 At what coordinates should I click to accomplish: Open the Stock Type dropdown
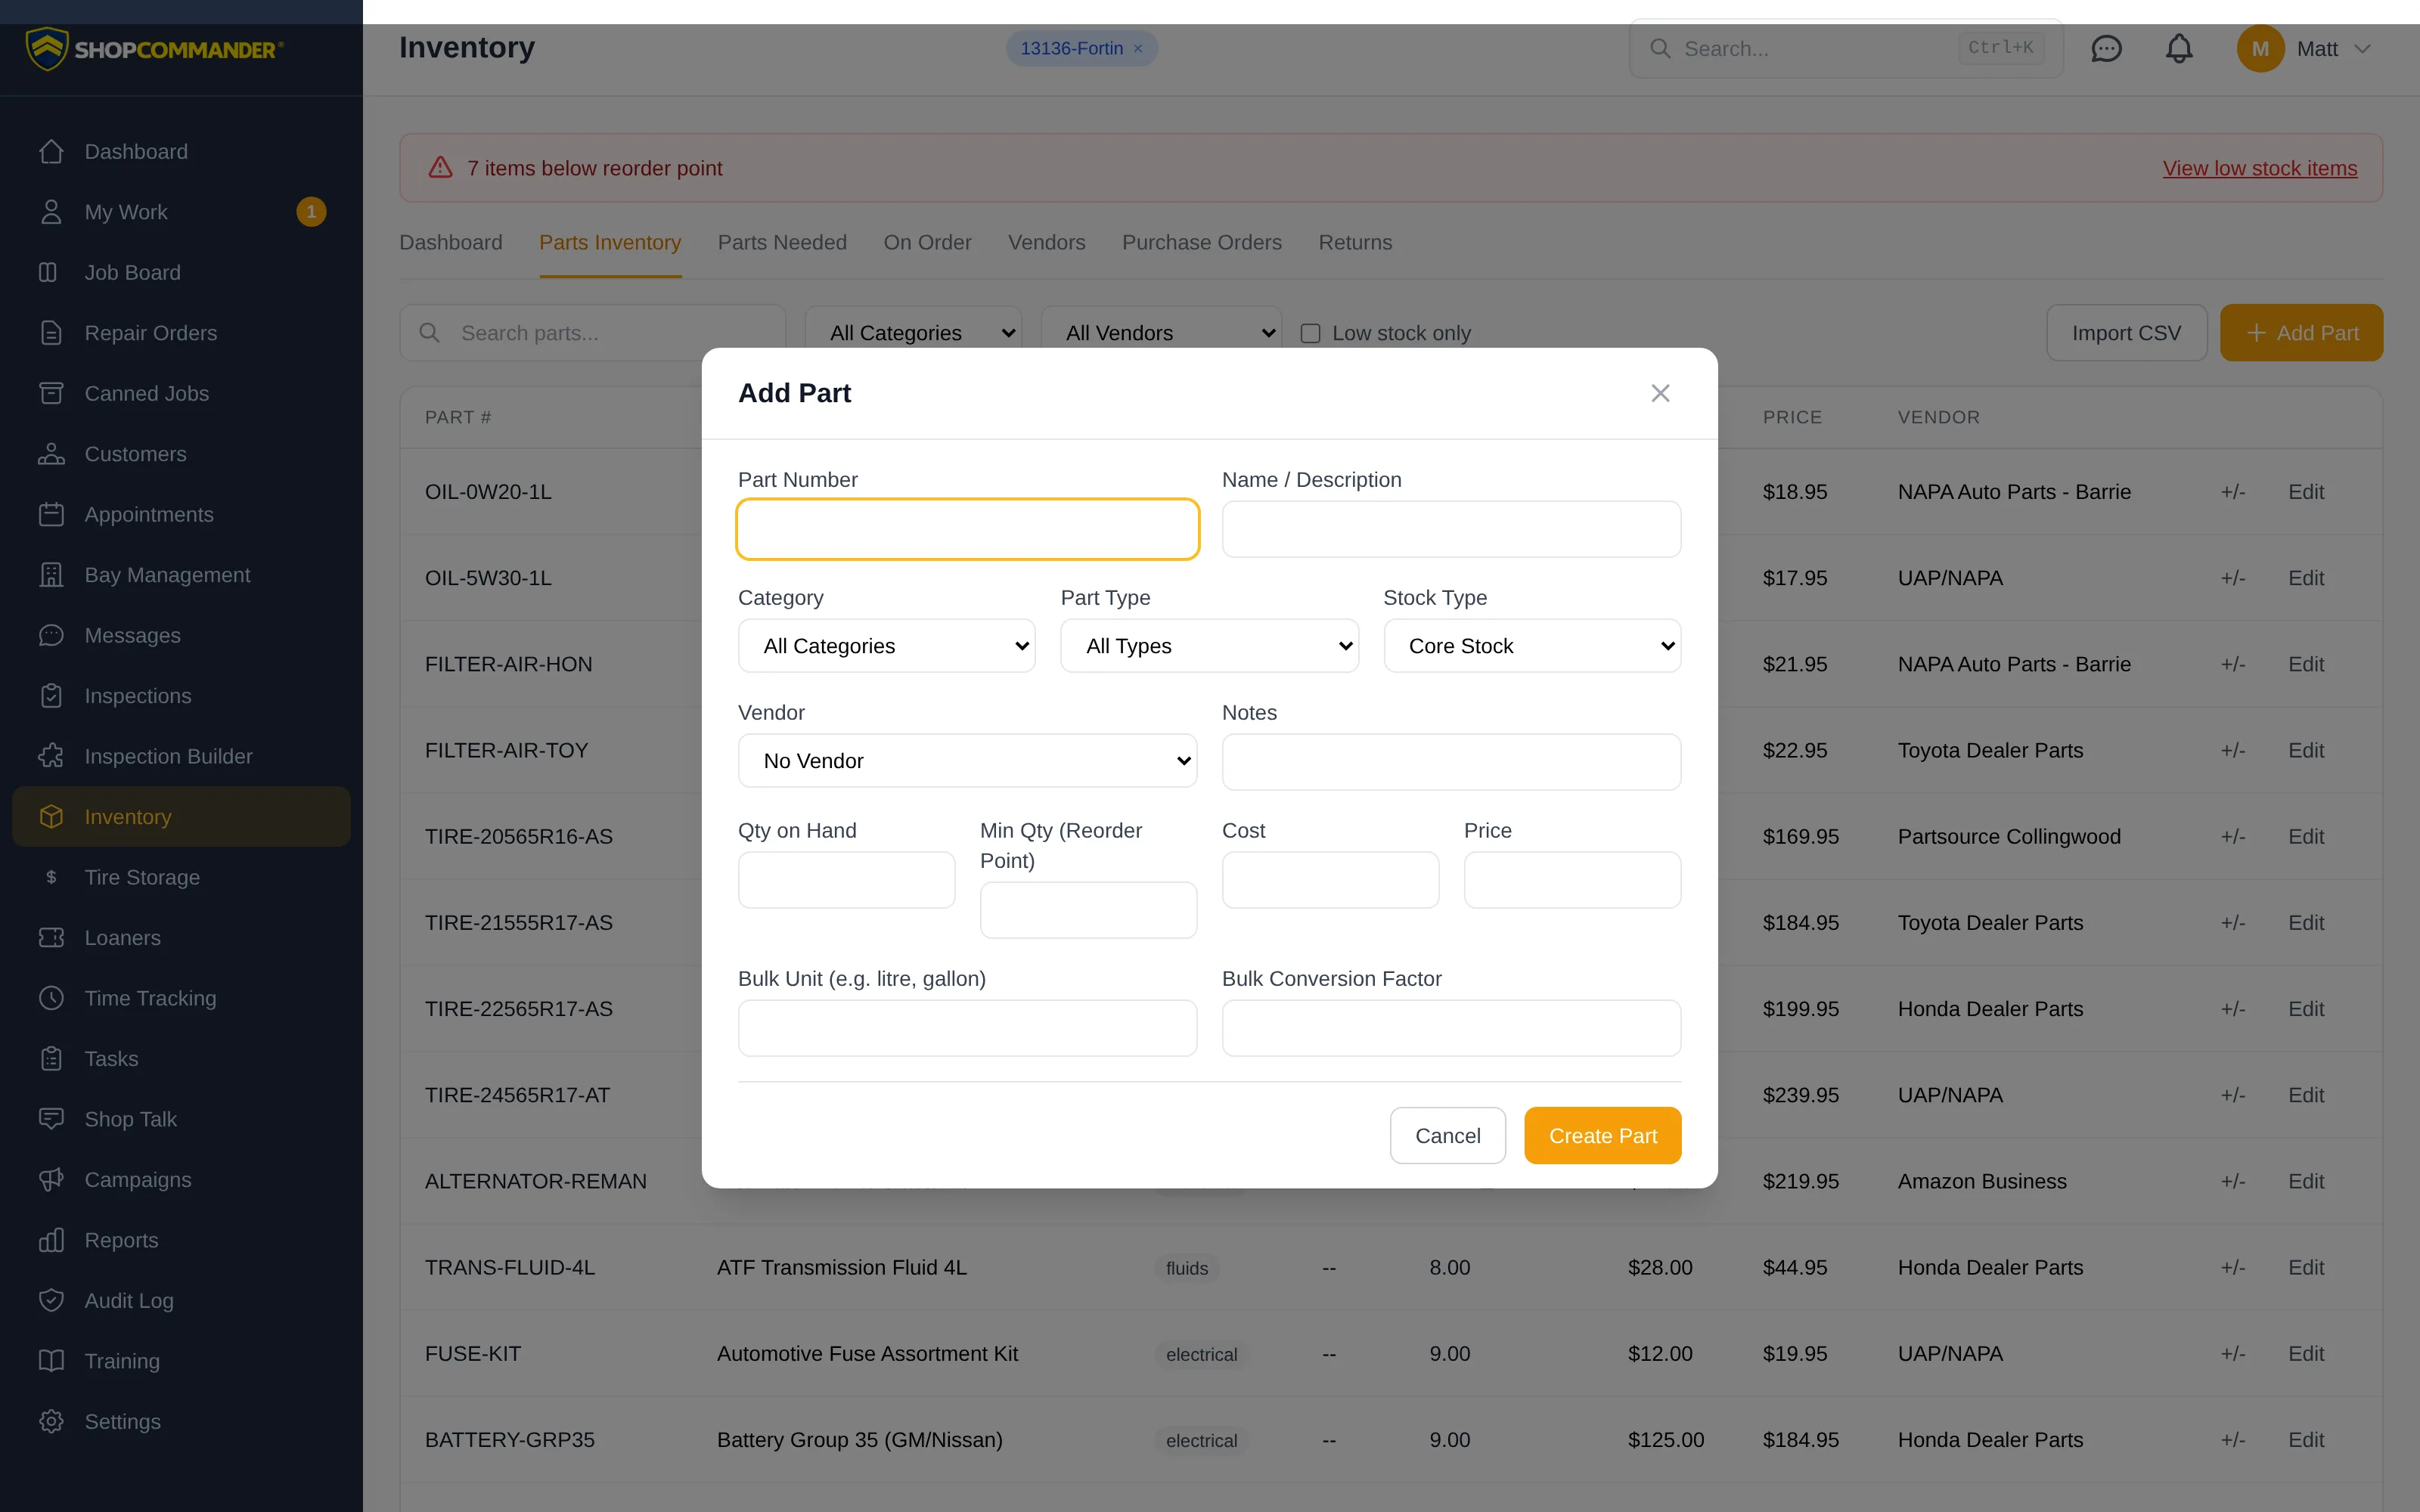(x=1532, y=646)
